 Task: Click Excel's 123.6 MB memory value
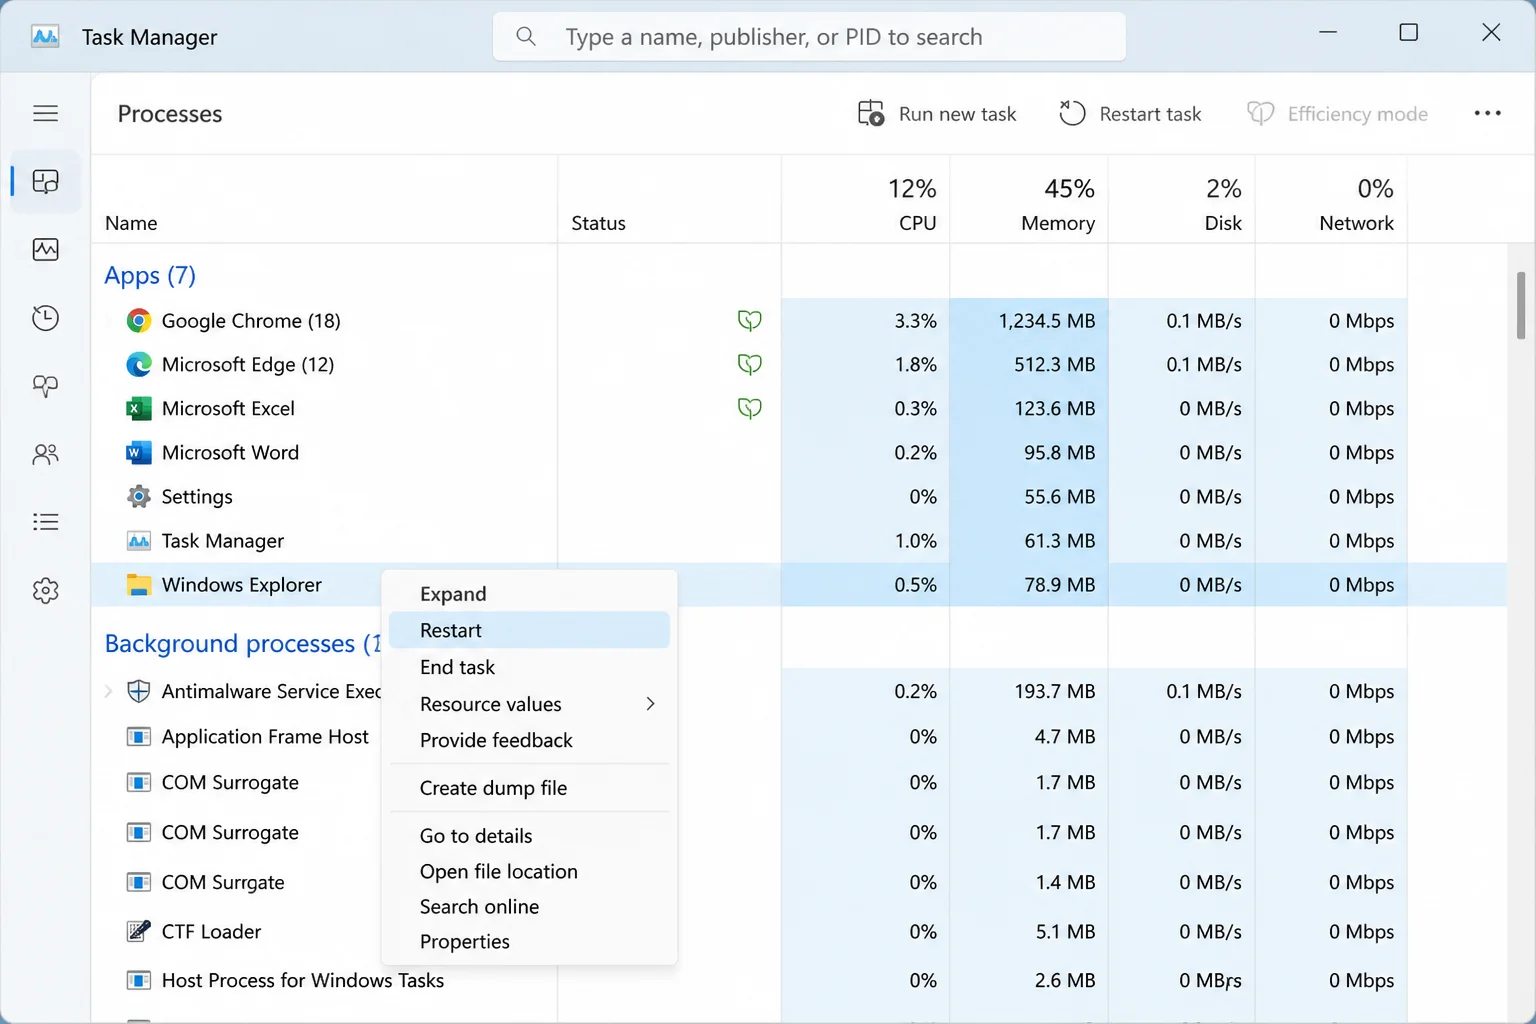point(1055,409)
